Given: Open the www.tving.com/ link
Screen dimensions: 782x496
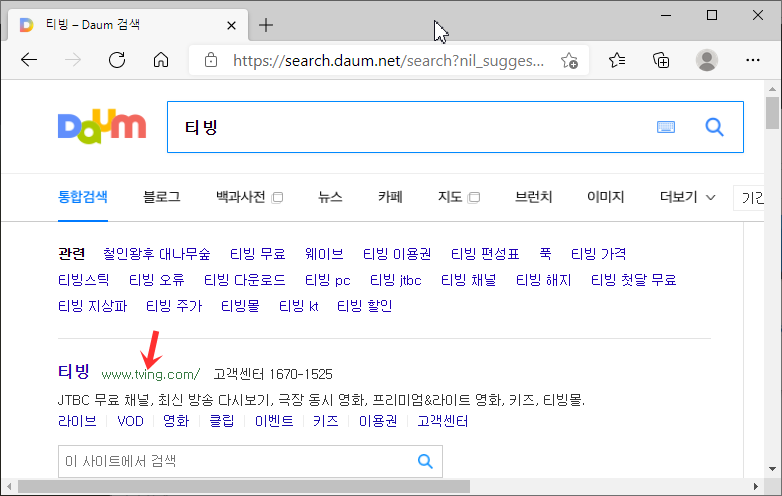Looking at the screenshot, I should (151, 374).
